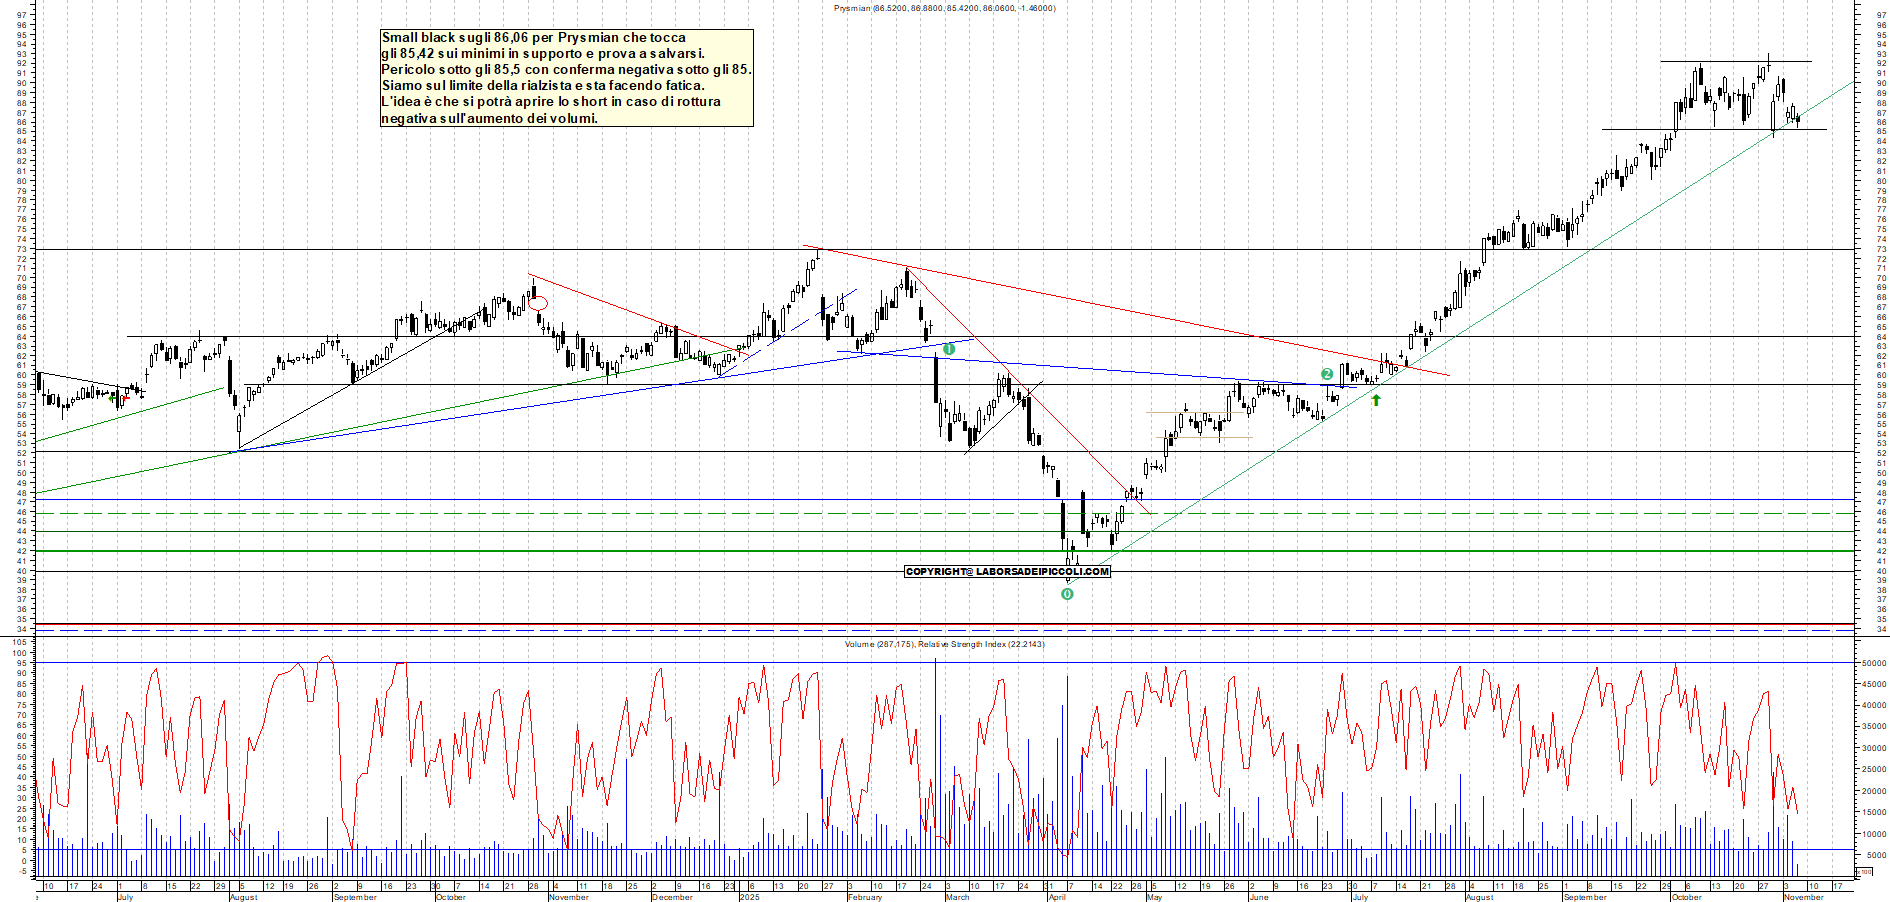The height and width of the screenshot is (902, 1890).
Task: Expand the Prysmian OHLC title at the top
Action: pyautogui.click(x=943, y=8)
